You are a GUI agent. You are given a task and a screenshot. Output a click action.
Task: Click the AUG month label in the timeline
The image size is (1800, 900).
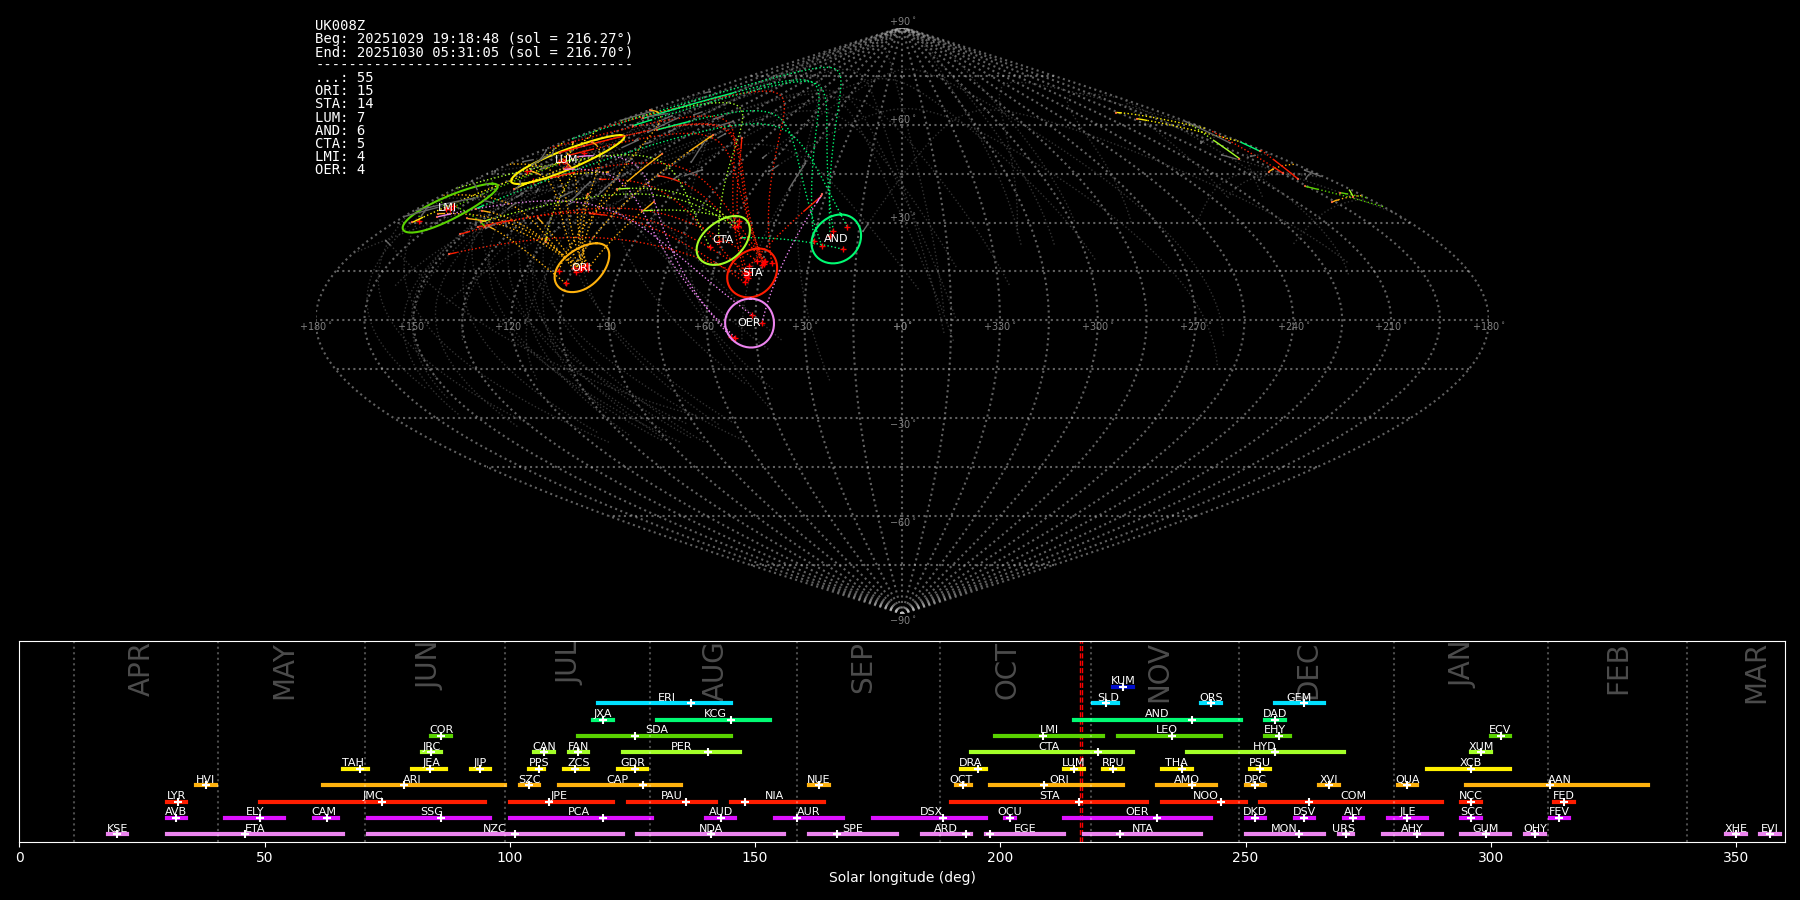(713, 671)
